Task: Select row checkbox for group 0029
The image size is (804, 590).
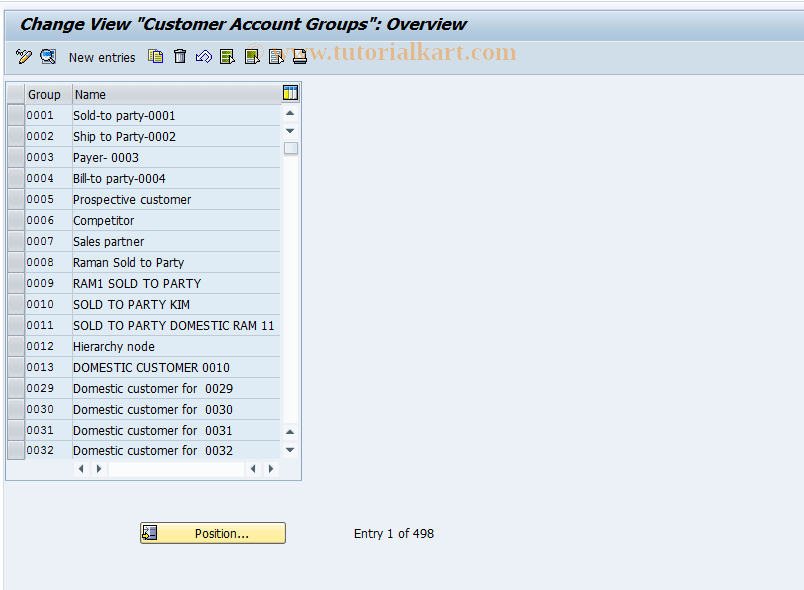Action: [16, 389]
